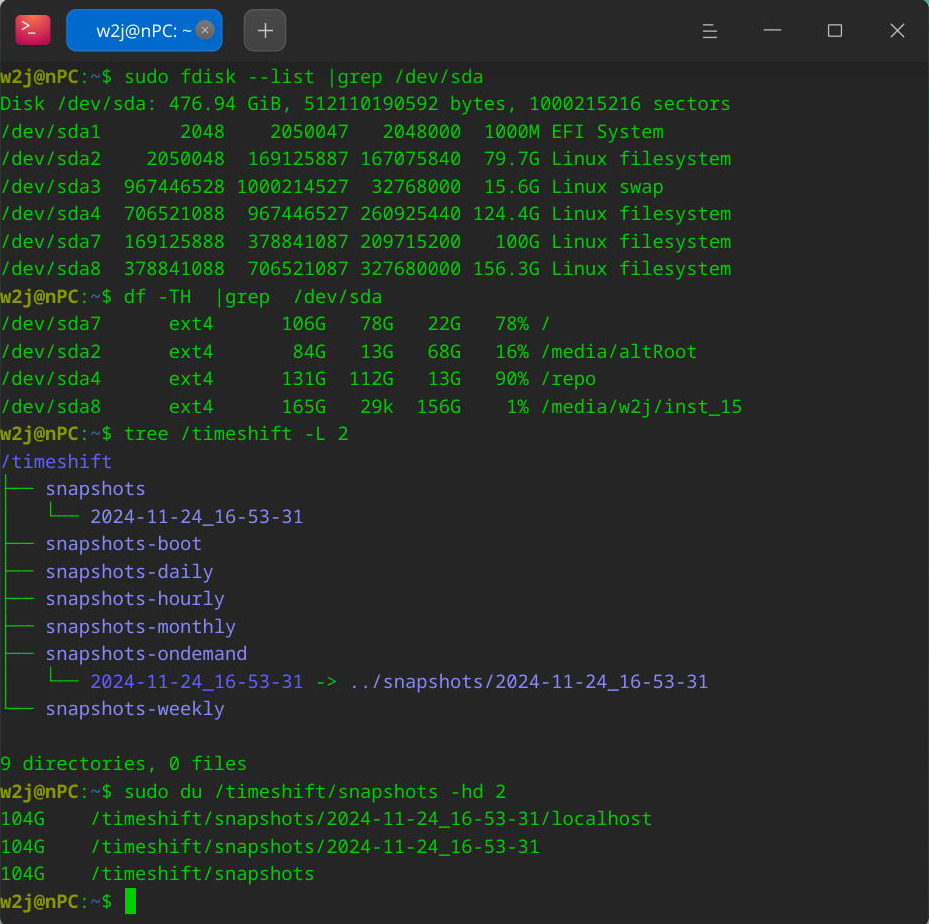Click the /timeshift root directory name

[x=56, y=461]
